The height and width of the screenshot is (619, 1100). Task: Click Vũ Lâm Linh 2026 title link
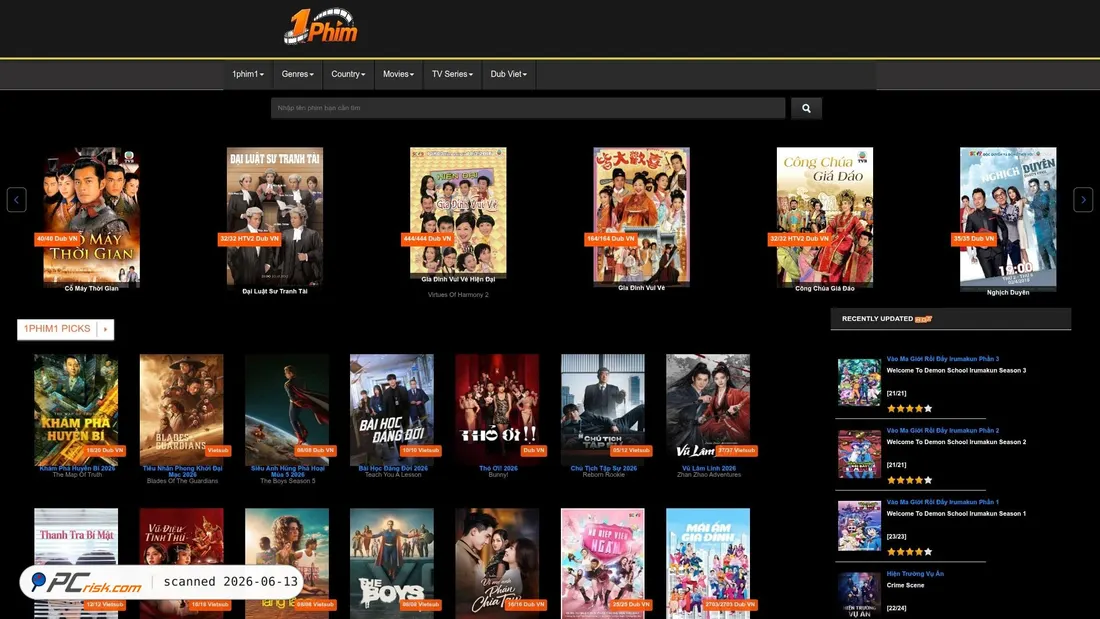pos(709,468)
